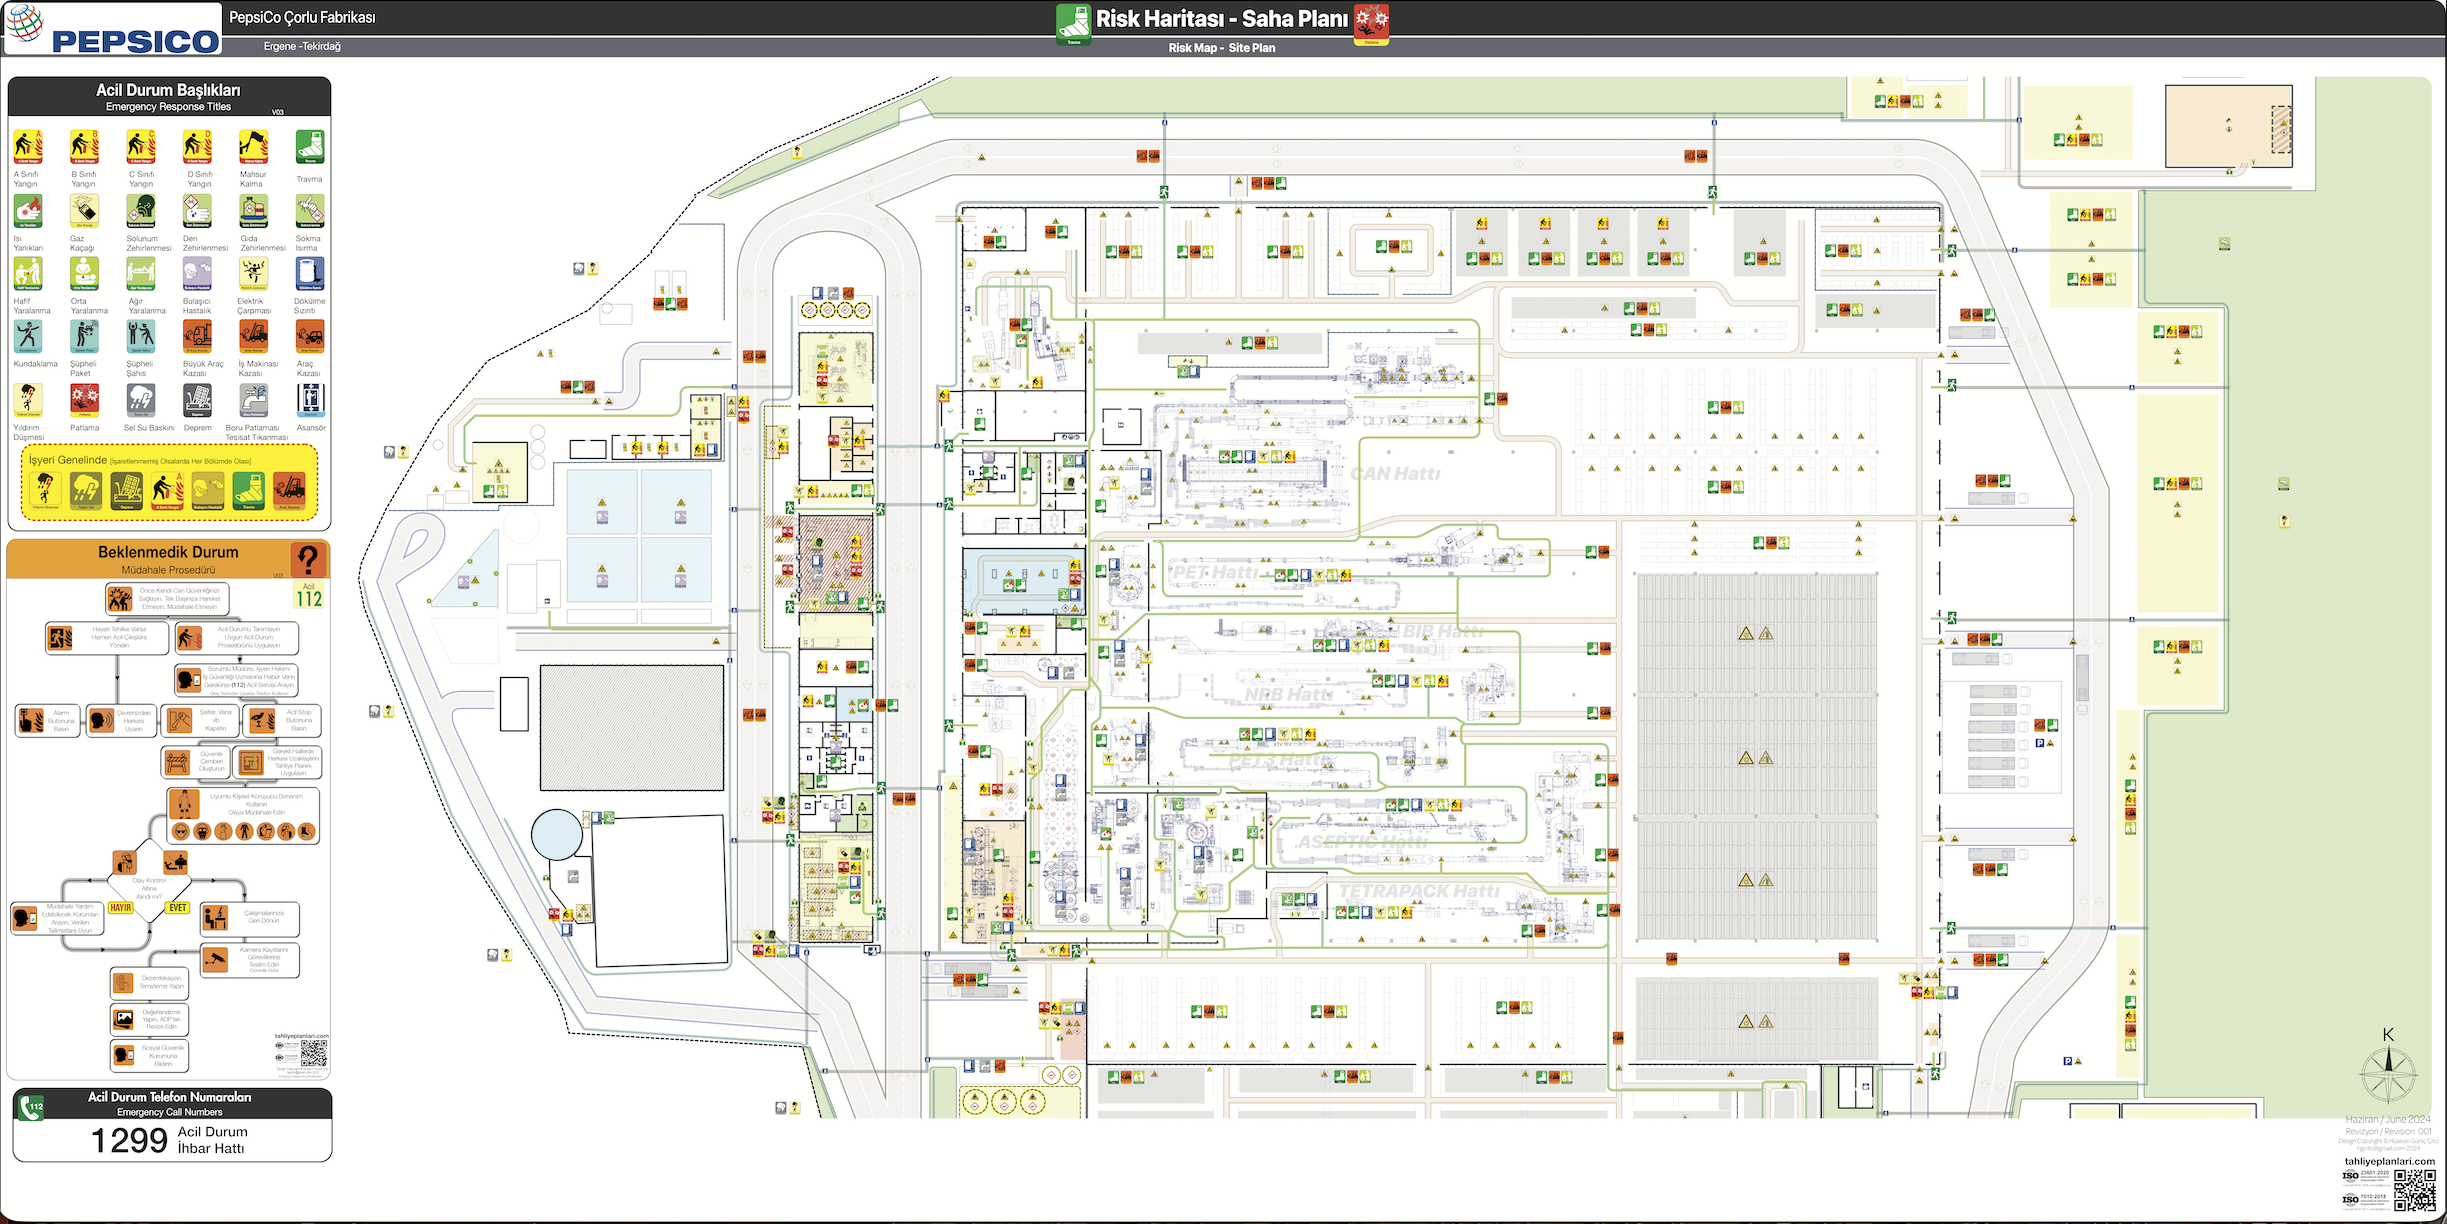Screen dimensions: 2447x1224
Task: Click the green Travma icon beside title
Action: [x=1073, y=23]
